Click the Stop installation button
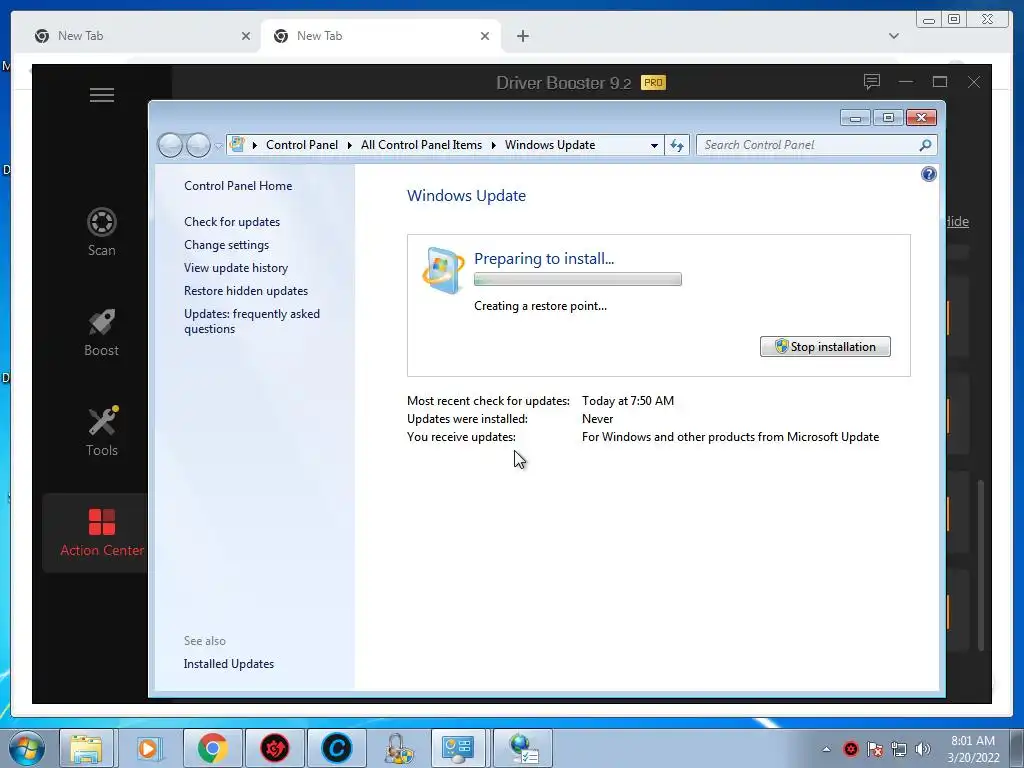 [x=825, y=347]
